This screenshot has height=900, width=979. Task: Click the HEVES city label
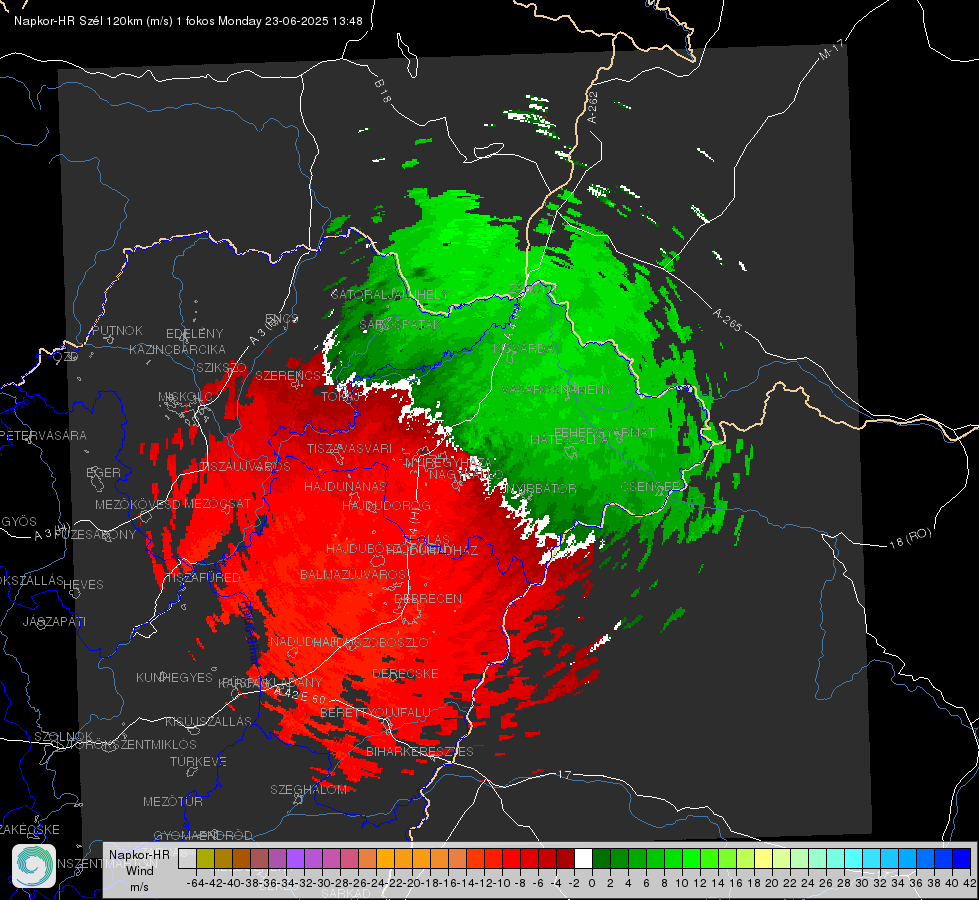(x=84, y=585)
